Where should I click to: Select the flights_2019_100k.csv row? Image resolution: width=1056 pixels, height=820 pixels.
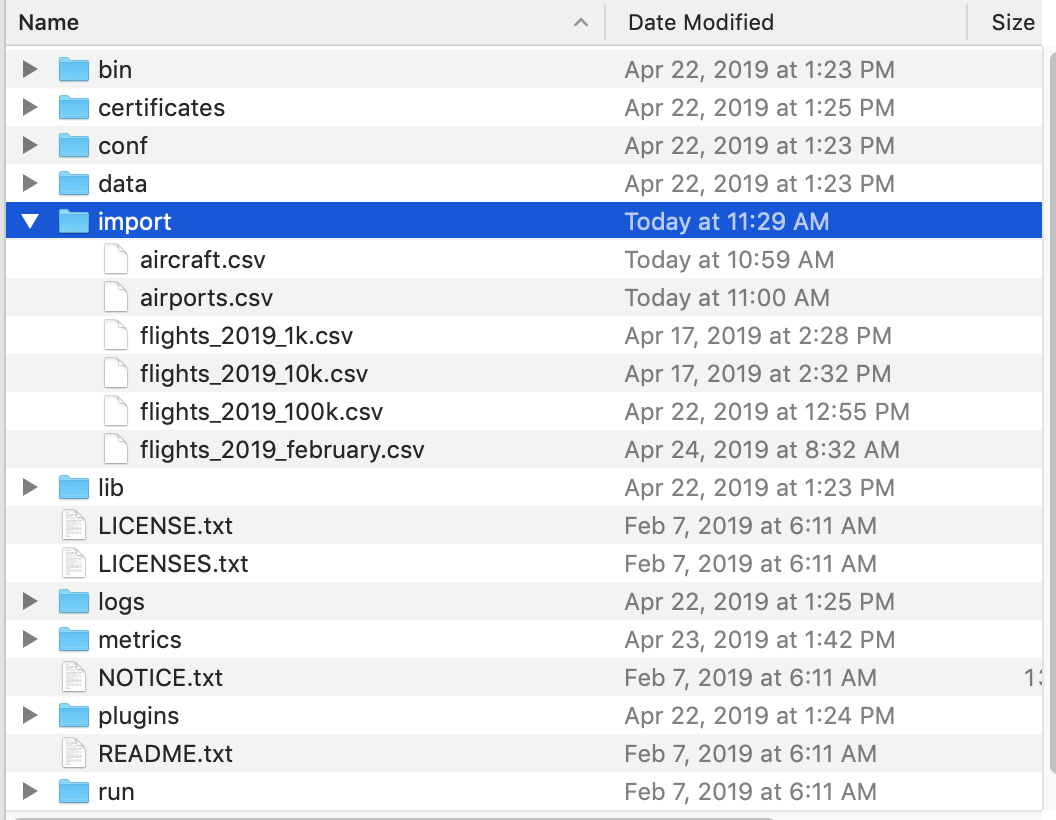261,412
